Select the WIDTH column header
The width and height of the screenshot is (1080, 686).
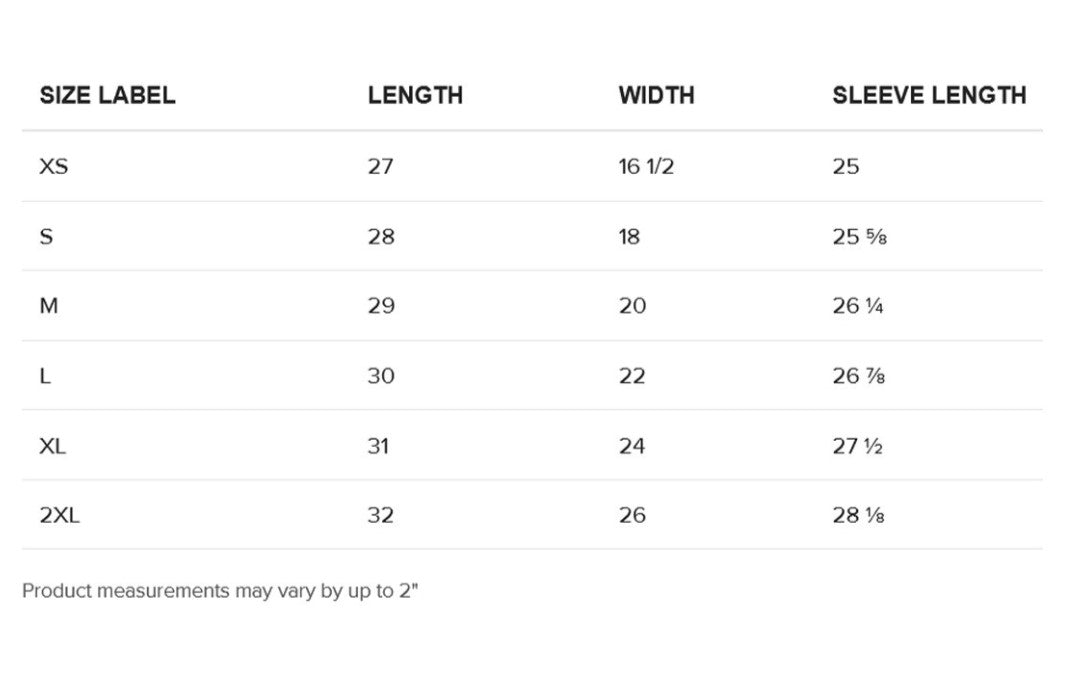[656, 96]
